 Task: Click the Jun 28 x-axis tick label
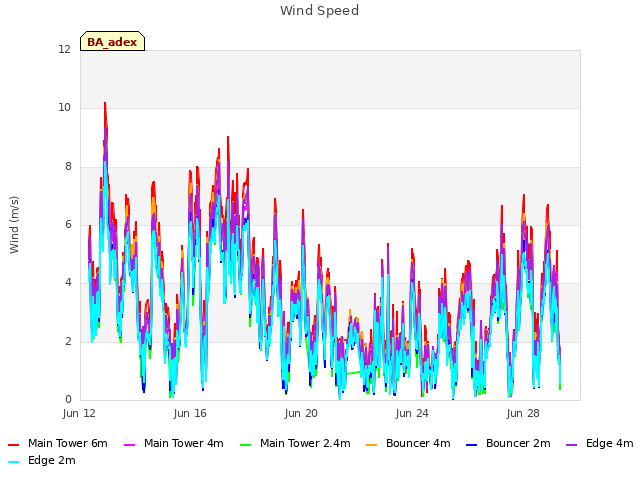point(523,413)
